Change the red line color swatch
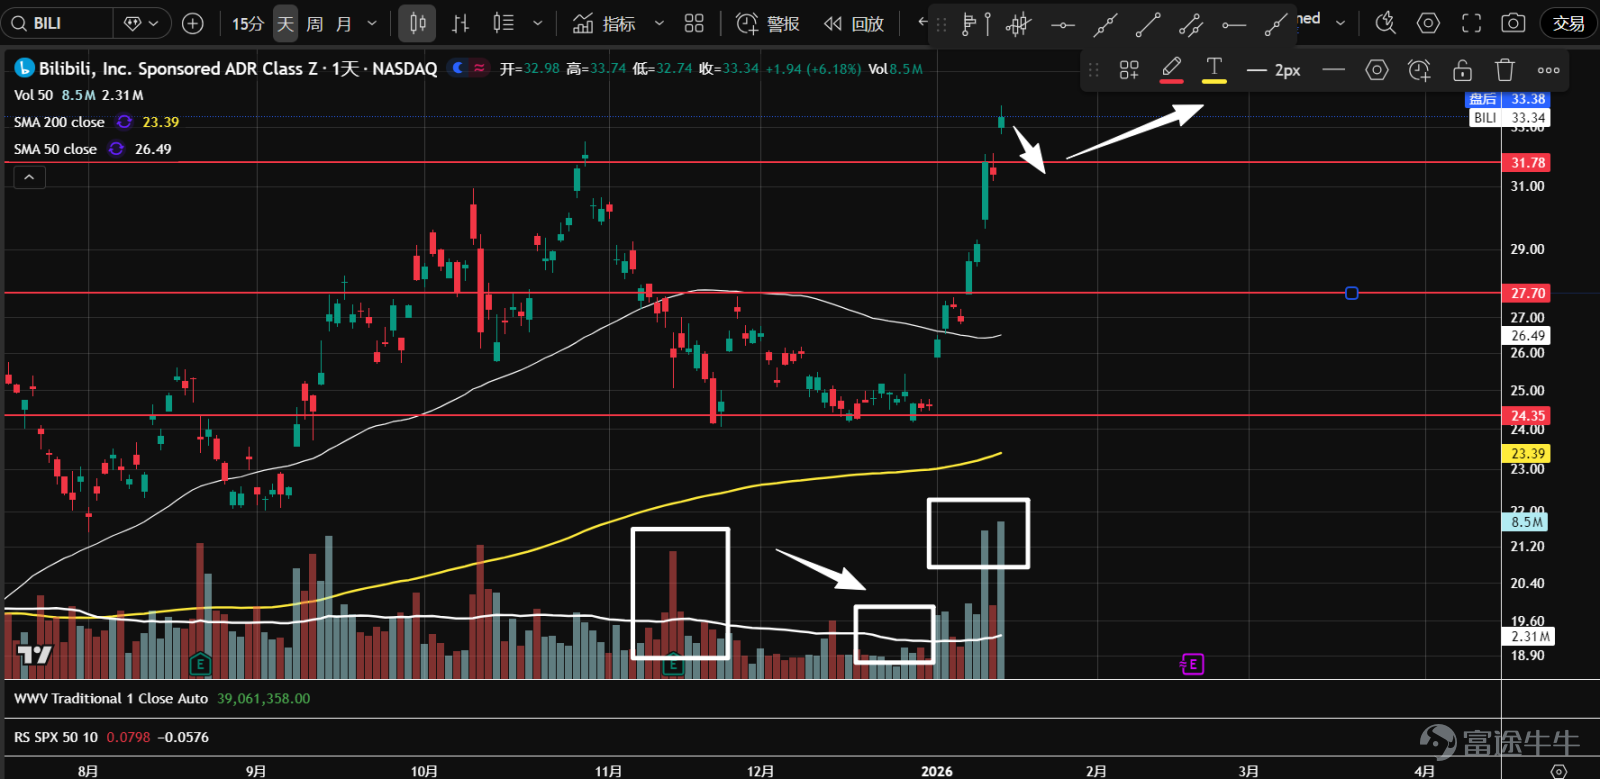 click(x=1171, y=70)
